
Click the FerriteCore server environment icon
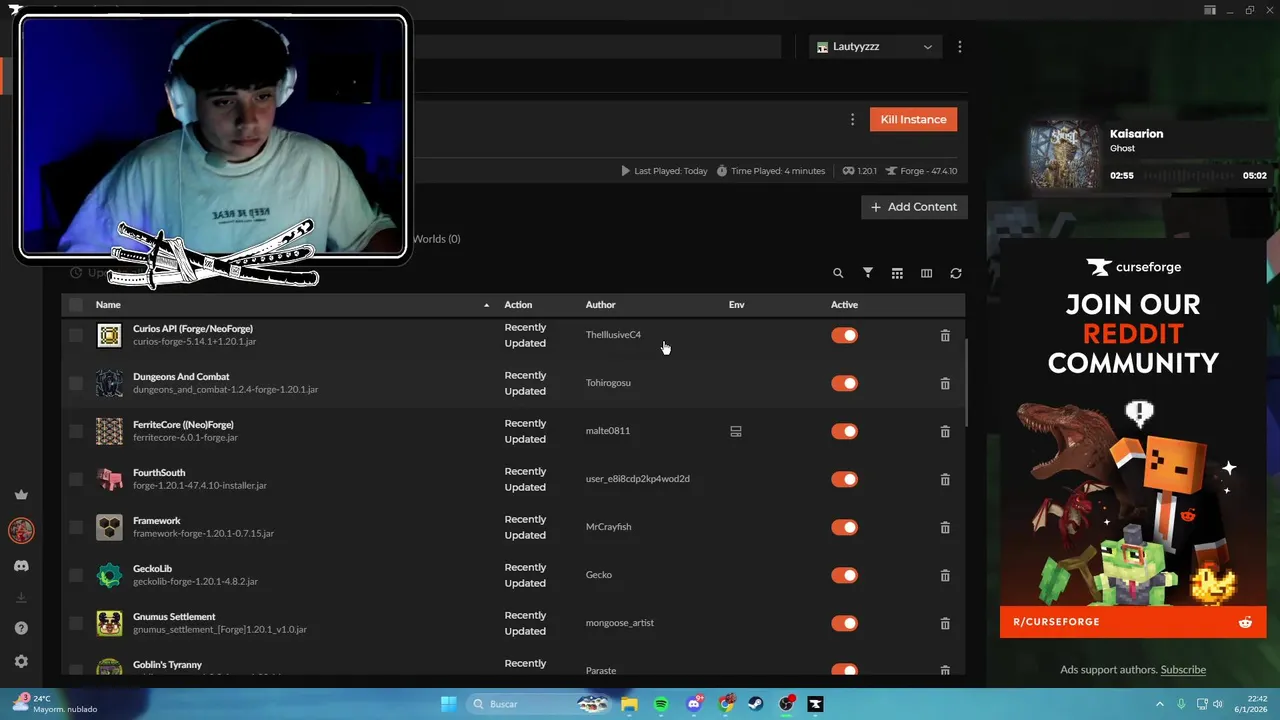[736, 432]
